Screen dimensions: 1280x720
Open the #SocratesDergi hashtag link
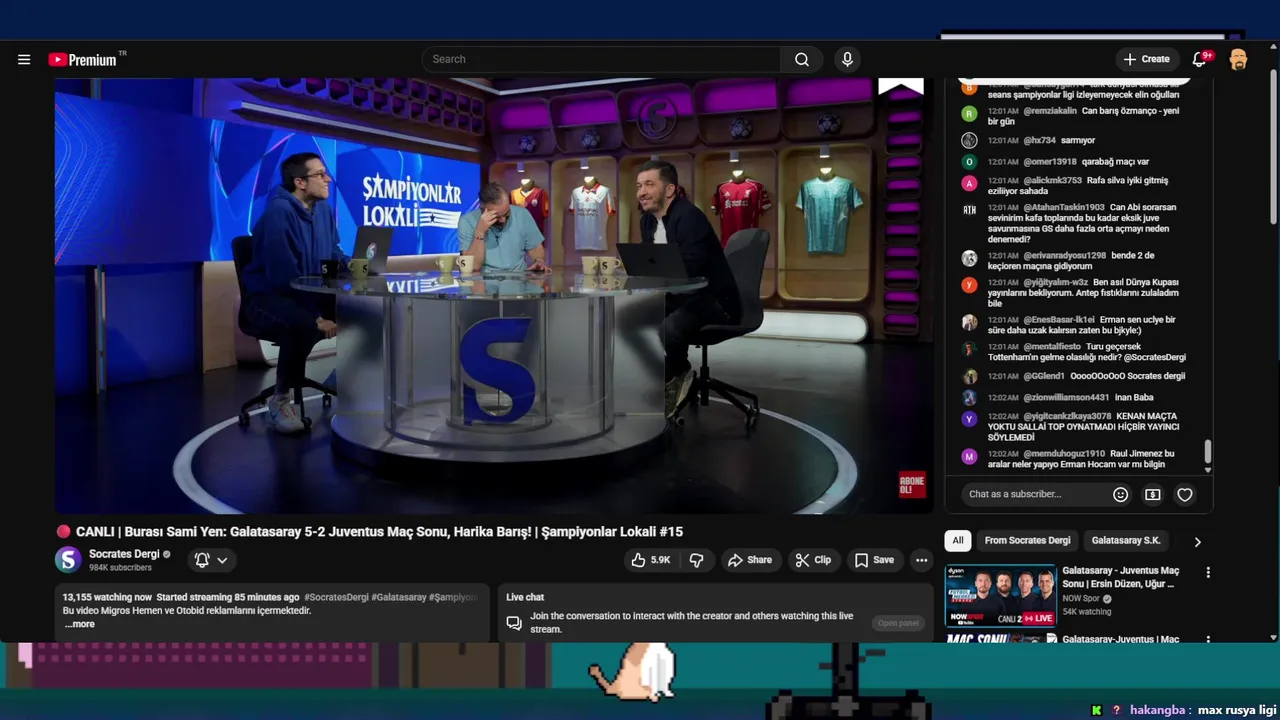tap(336, 597)
